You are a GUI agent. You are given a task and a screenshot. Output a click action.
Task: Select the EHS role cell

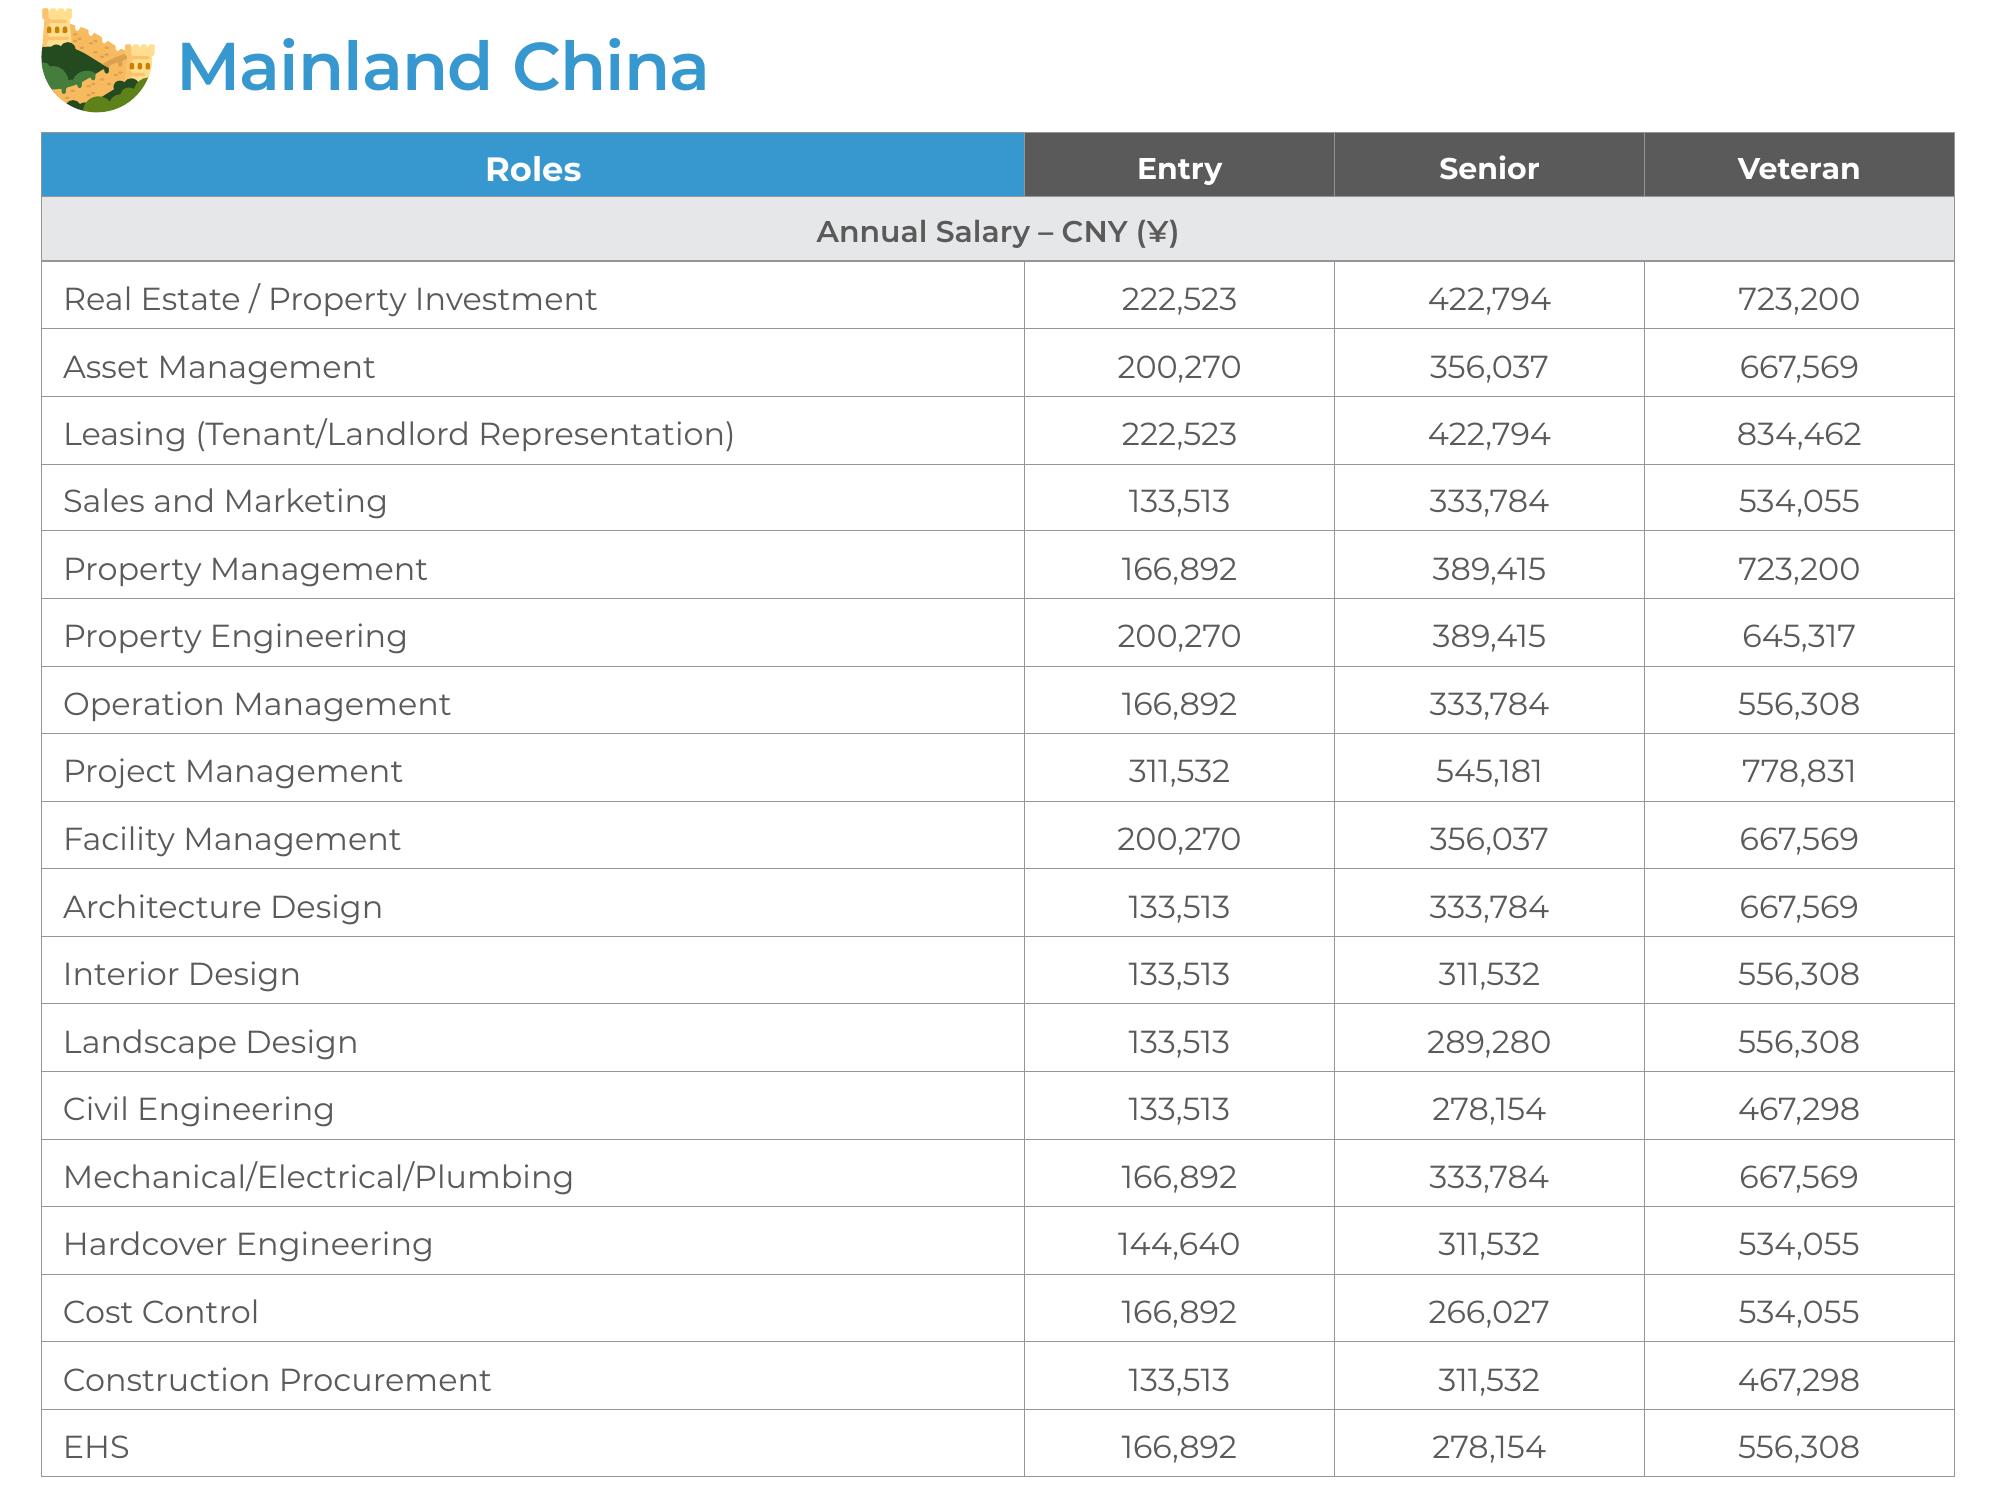click(x=533, y=1444)
